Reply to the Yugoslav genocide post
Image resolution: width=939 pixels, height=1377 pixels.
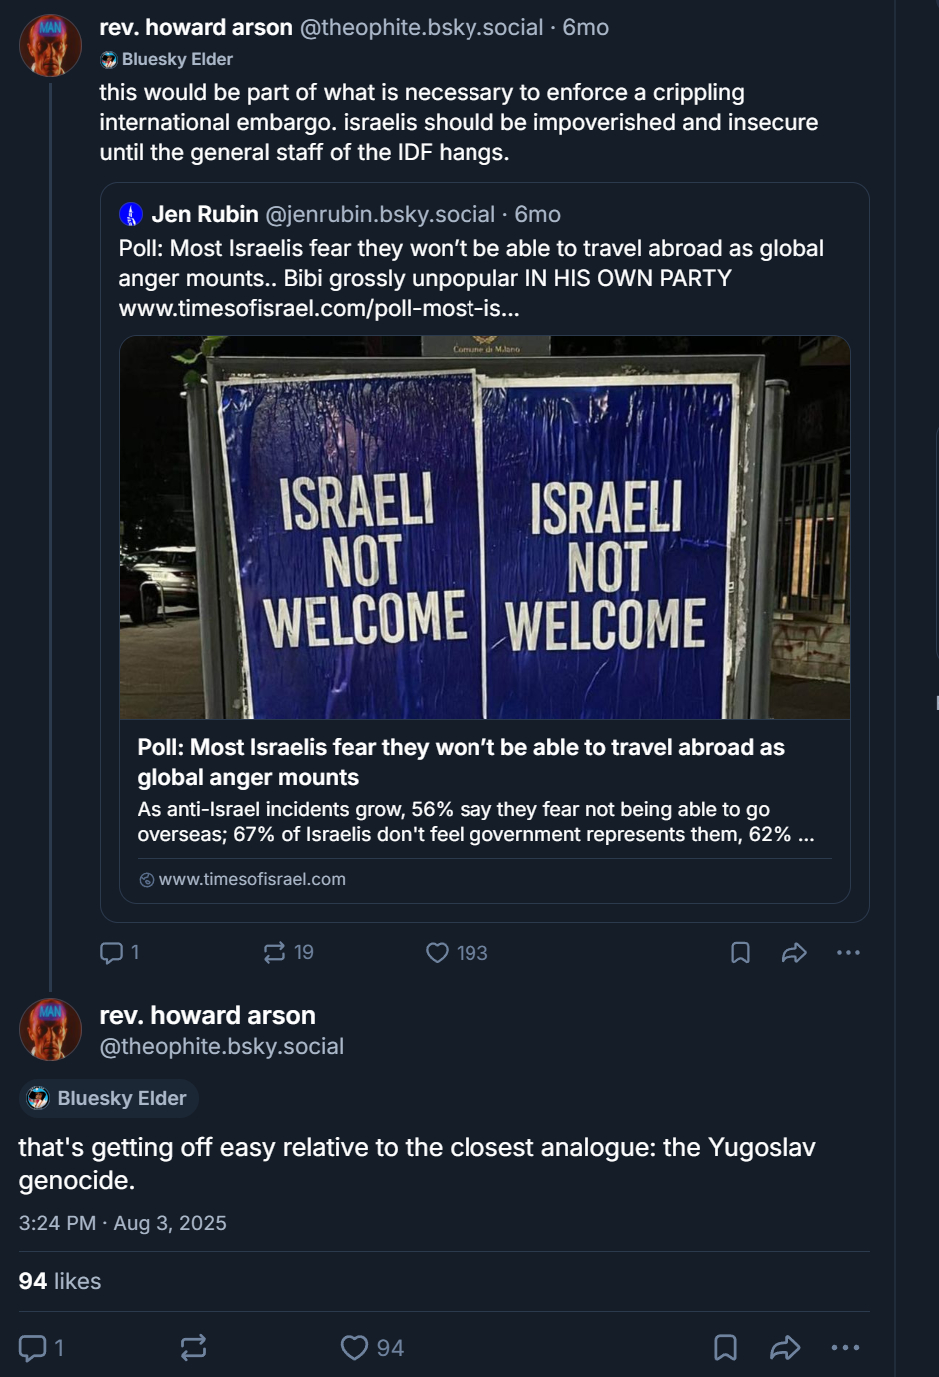[x=34, y=1348]
